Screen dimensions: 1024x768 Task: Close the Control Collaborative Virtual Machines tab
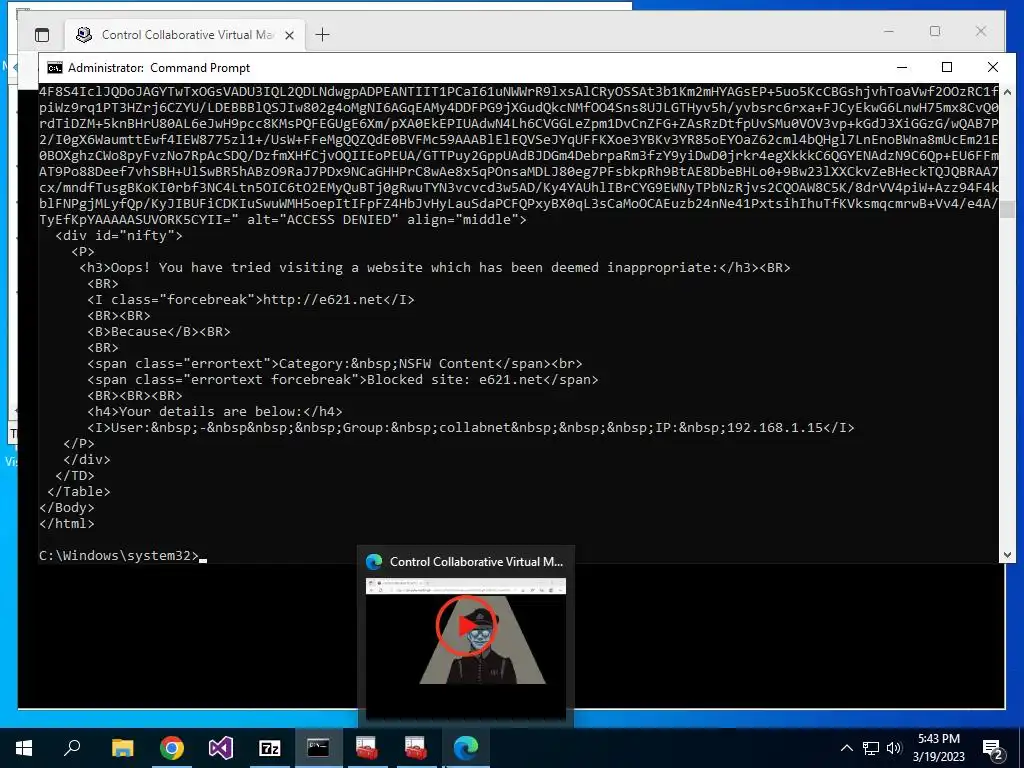pos(289,35)
